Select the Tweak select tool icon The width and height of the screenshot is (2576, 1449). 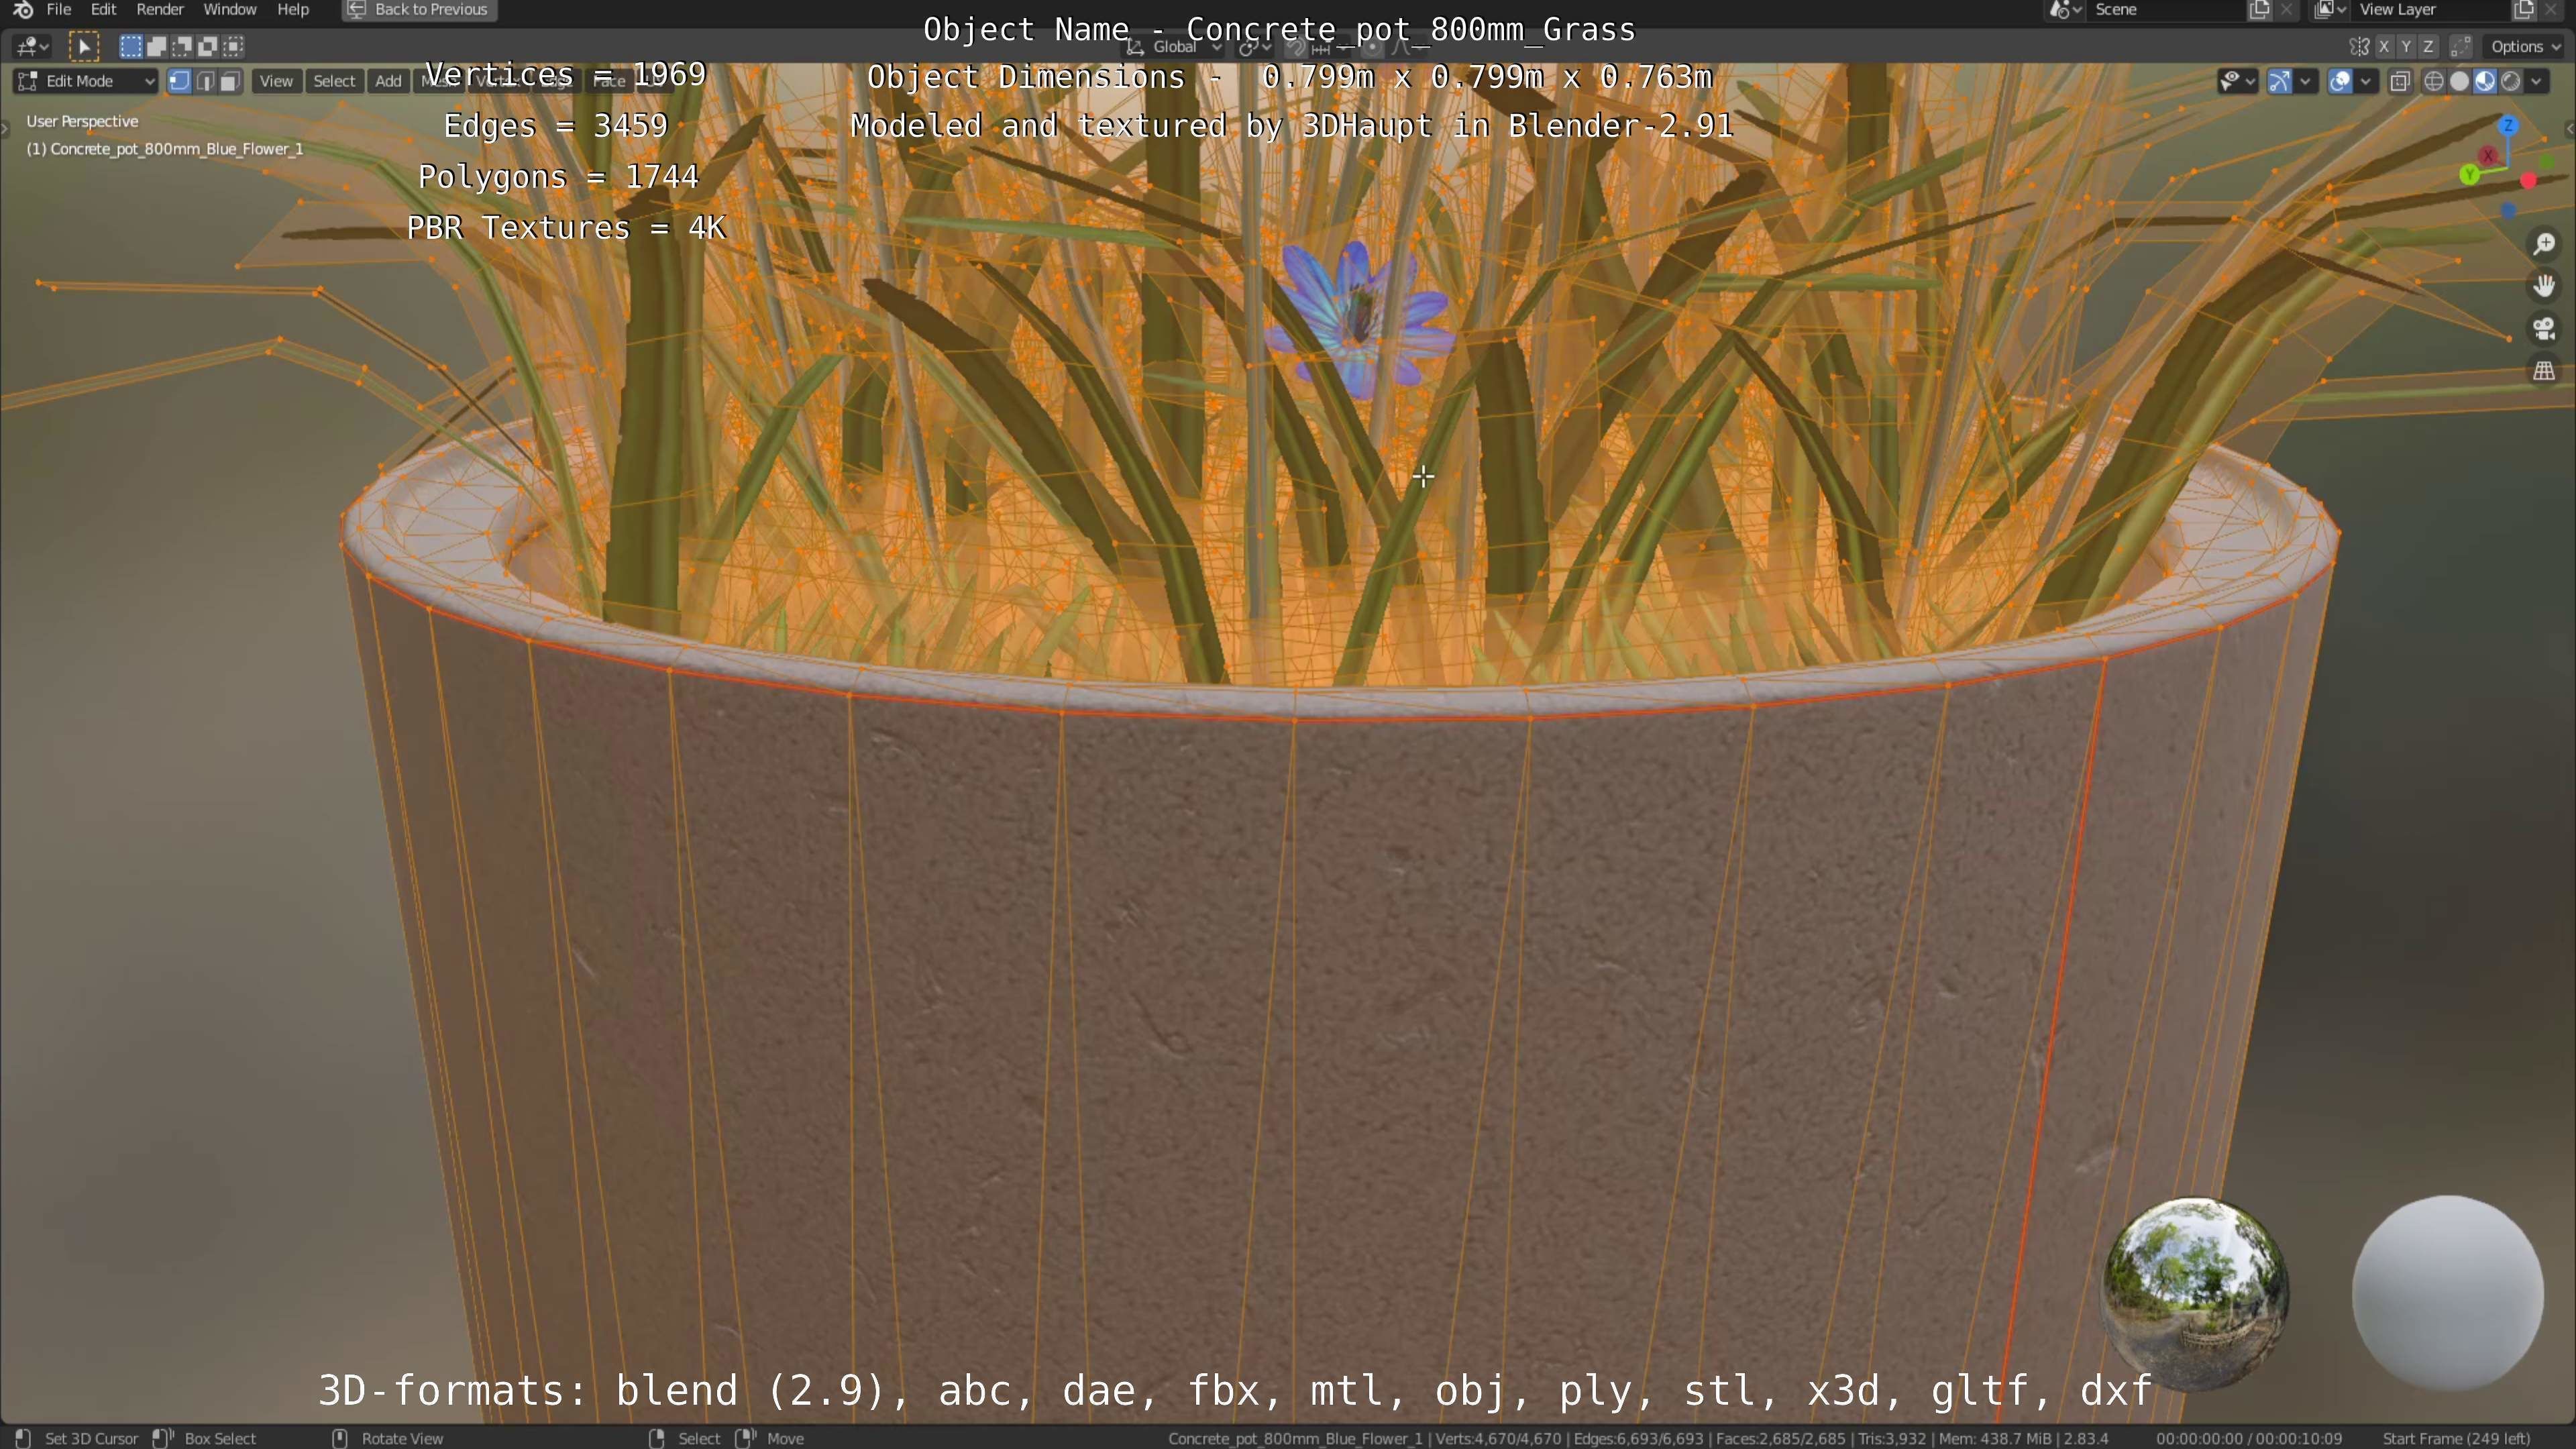pyautogui.click(x=84, y=46)
